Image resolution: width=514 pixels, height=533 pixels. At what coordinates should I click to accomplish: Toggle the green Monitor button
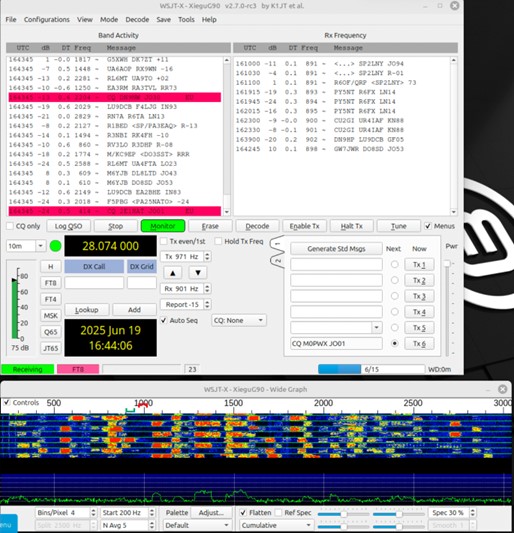[x=163, y=226]
